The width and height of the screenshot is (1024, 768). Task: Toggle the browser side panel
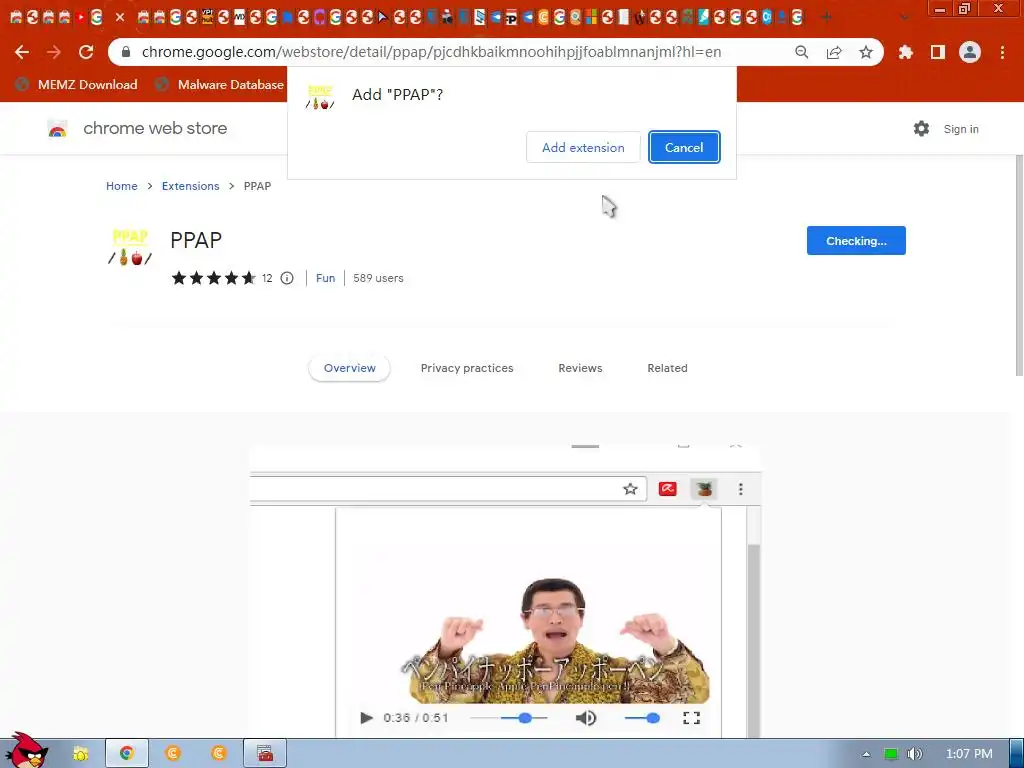tap(938, 52)
